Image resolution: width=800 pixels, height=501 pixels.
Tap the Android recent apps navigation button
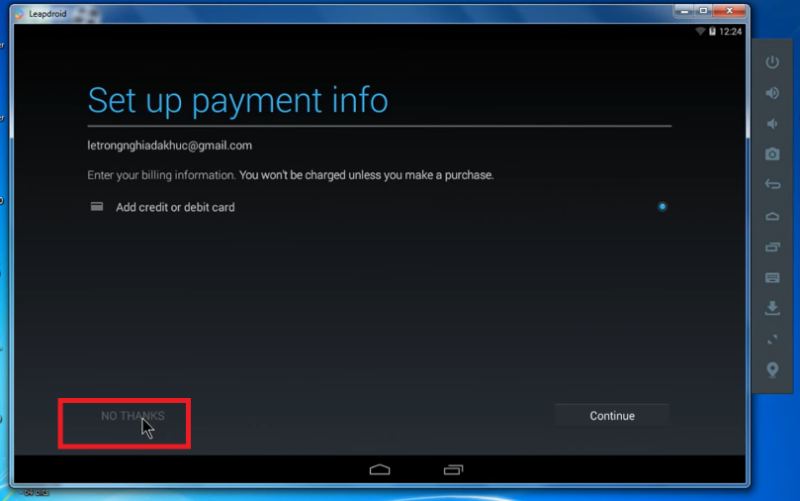click(453, 468)
